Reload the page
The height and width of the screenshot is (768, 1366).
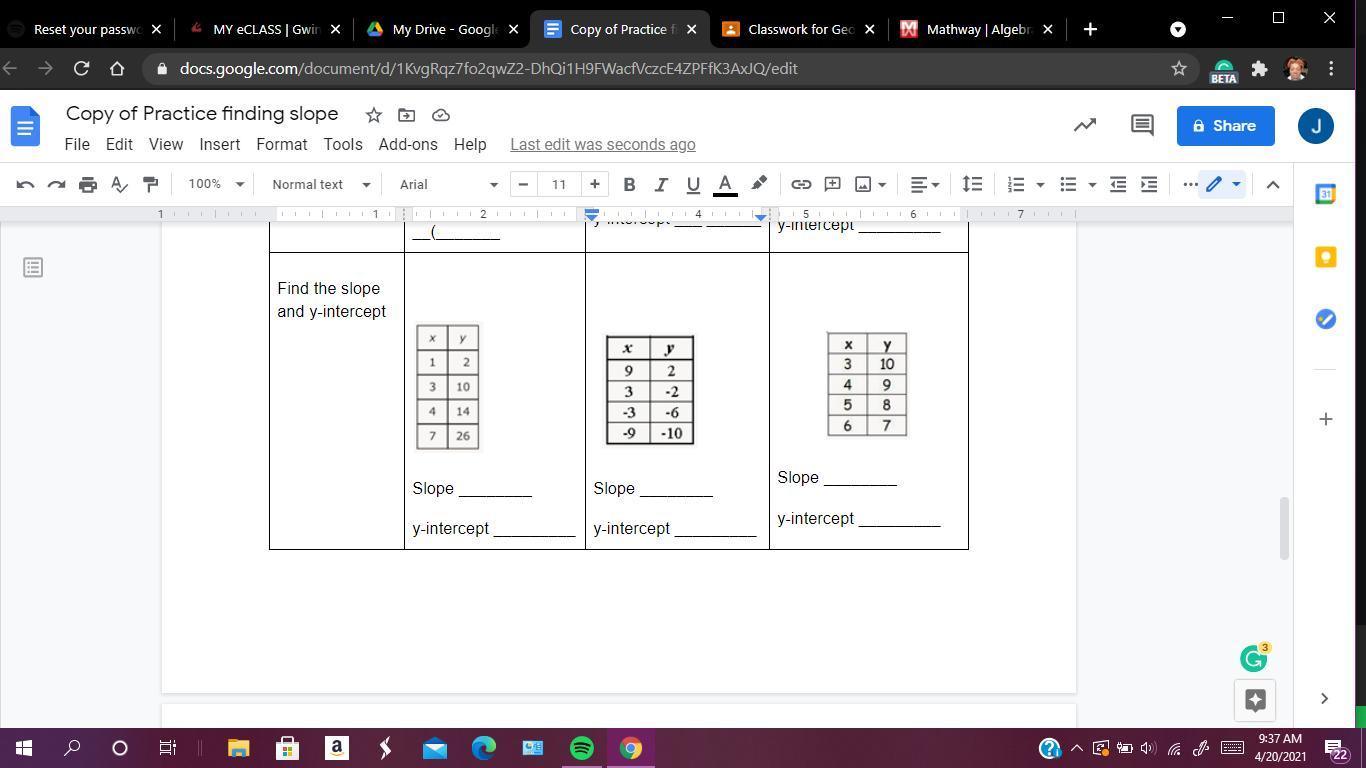(x=81, y=68)
